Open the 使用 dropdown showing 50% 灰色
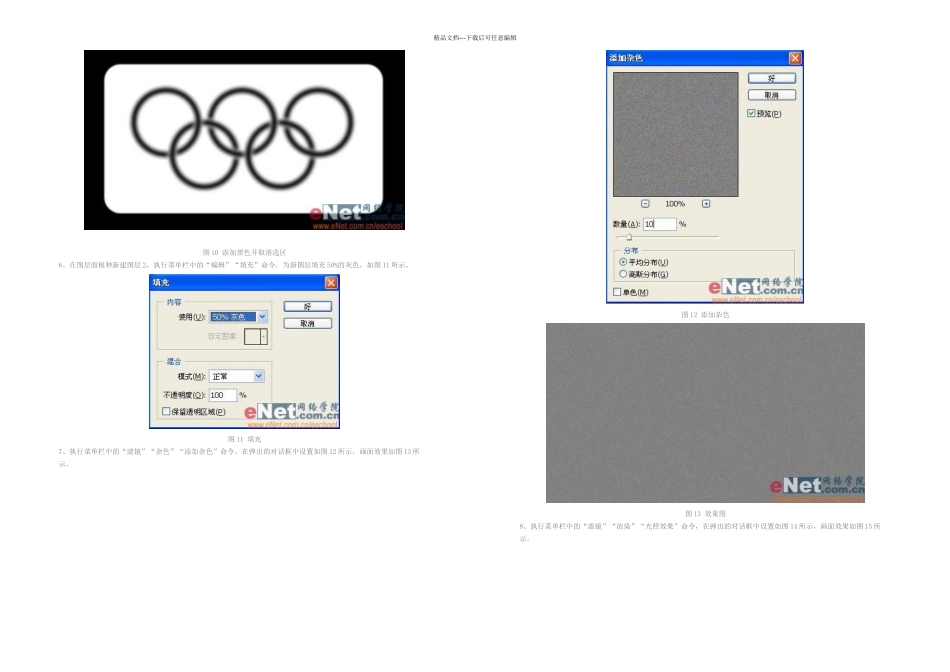Image resolution: width=950 pixels, height=672 pixels. [238, 317]
